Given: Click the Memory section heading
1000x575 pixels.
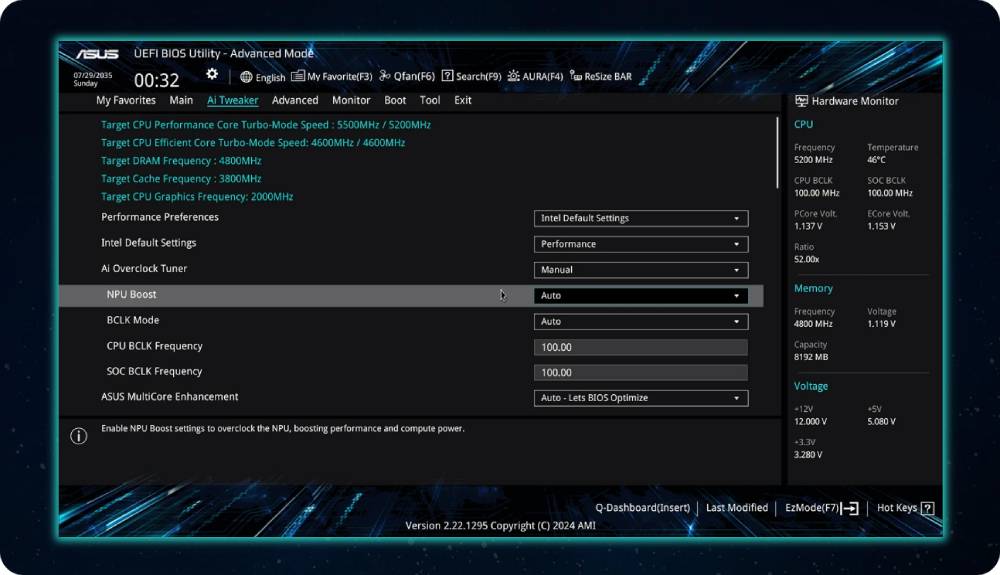Looking at the screenshot, I should click(813, 288).
